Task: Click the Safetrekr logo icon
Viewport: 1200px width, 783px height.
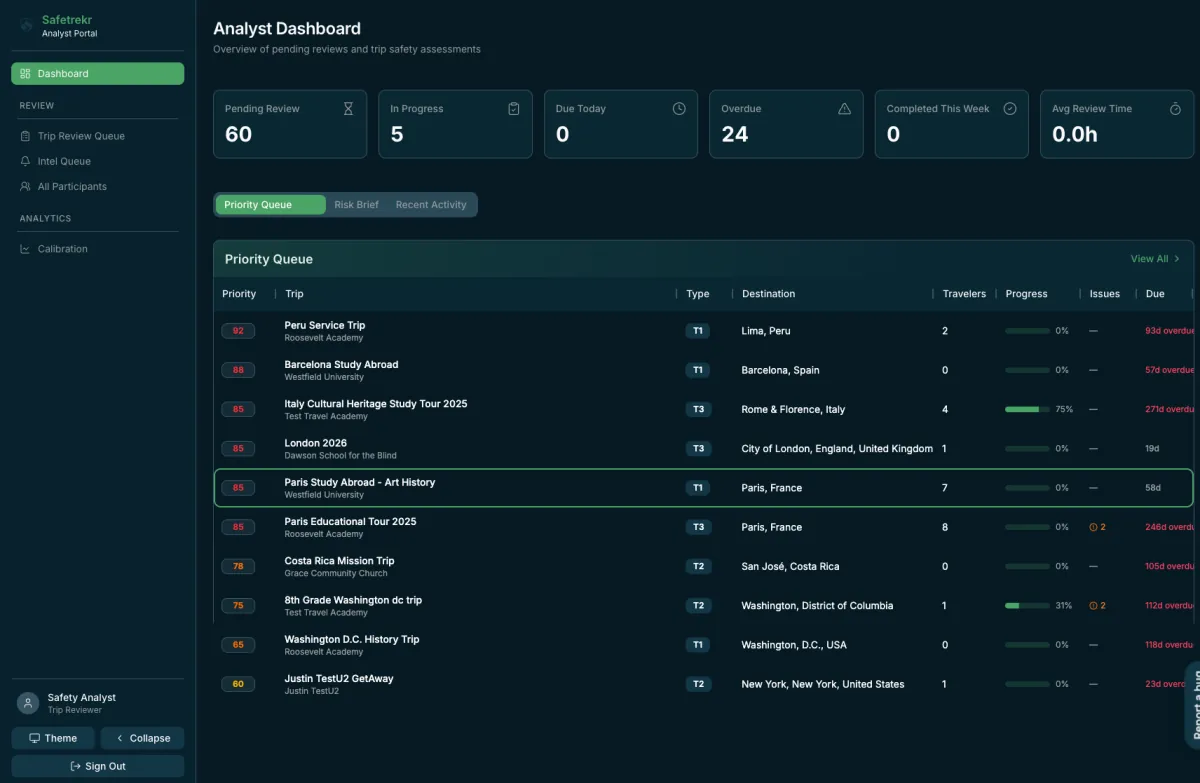Action: click(x=26, y=26)
